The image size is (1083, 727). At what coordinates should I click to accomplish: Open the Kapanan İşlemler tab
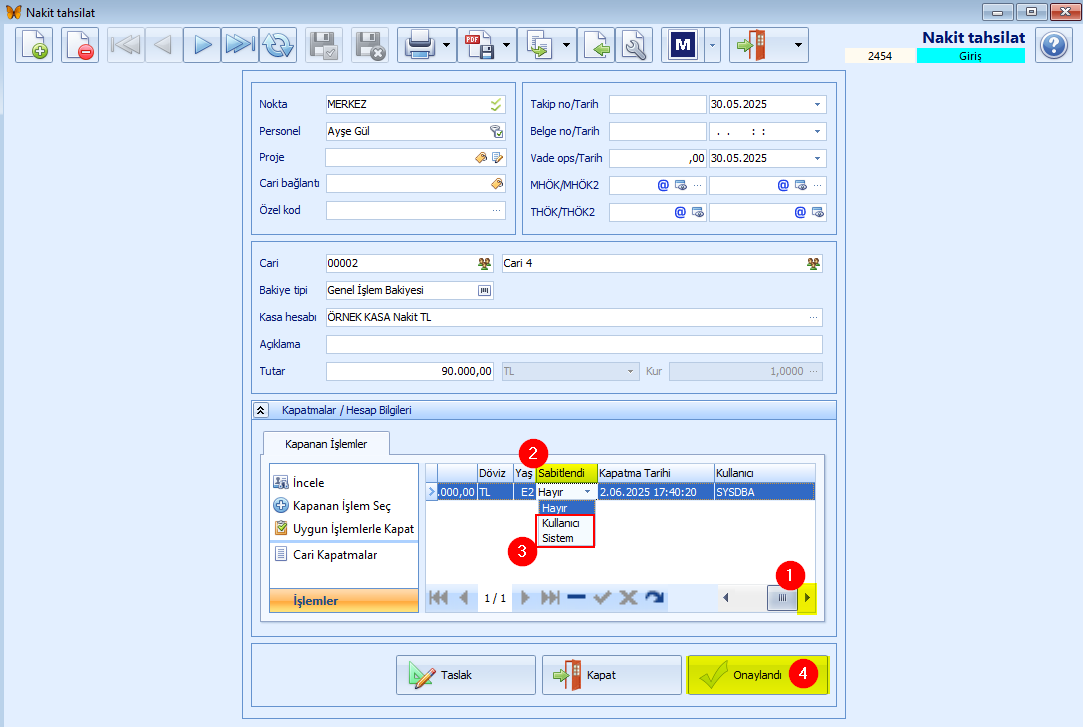(x=326, y=444)
